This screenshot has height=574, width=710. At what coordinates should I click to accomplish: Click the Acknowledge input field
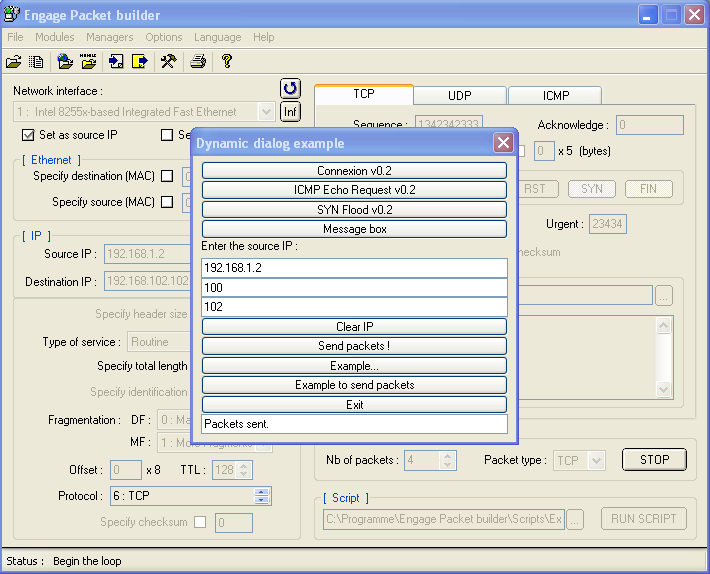pyautogui.click(x=649, y=125)
